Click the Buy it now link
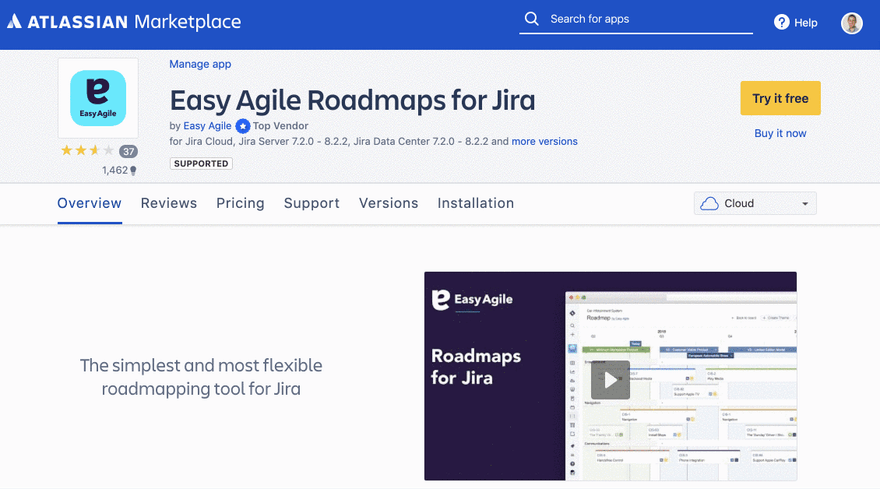Screen dimensions: 880x489 tap(780, 133)
